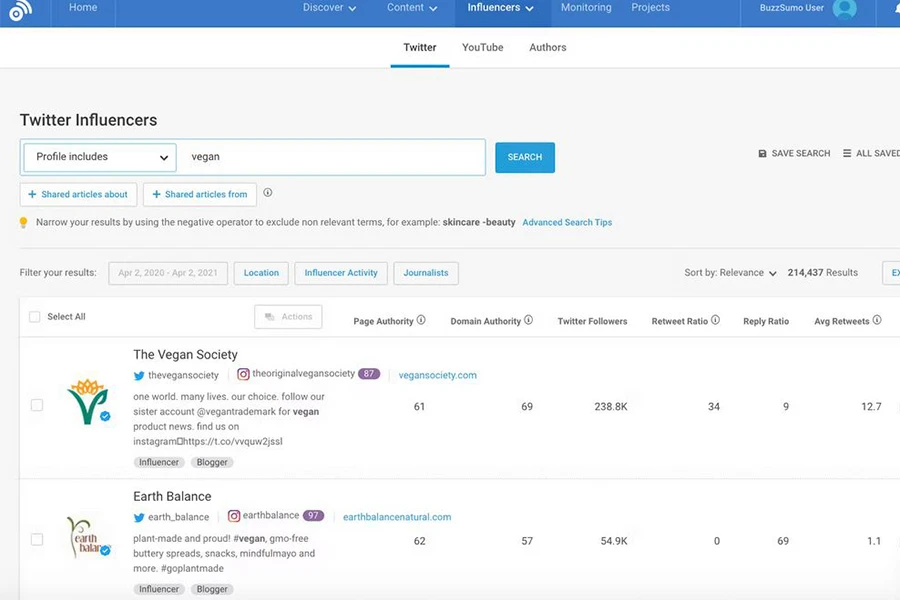
Task: Click the Avg Retweets info icon
Action: 877,320
